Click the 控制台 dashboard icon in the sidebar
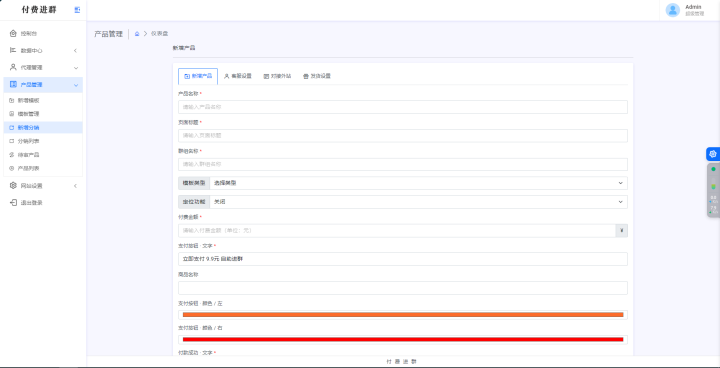The image size is (720, 368). tap(13, 33)
